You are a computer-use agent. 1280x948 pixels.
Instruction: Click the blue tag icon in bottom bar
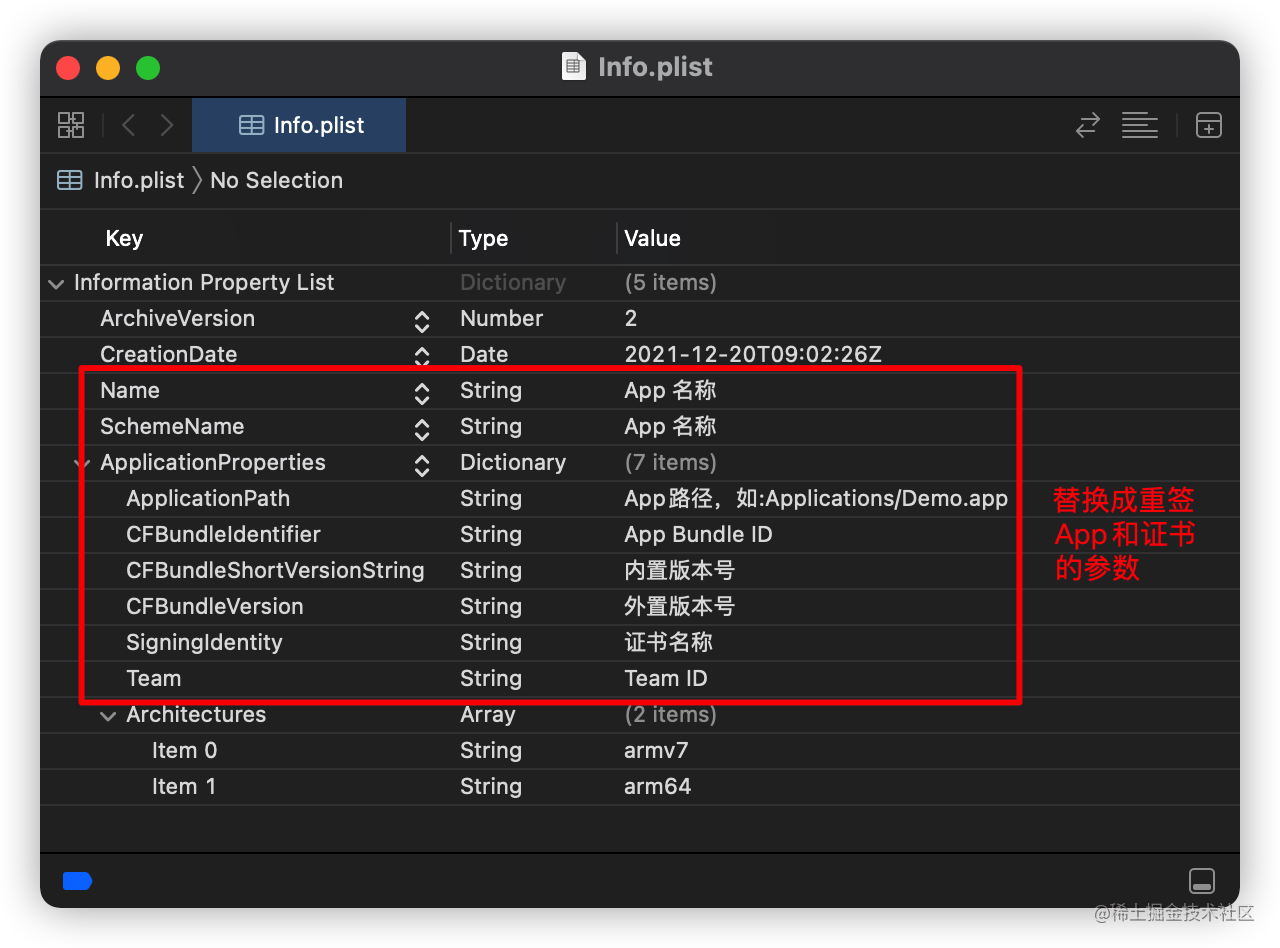[x=77, y=881]
